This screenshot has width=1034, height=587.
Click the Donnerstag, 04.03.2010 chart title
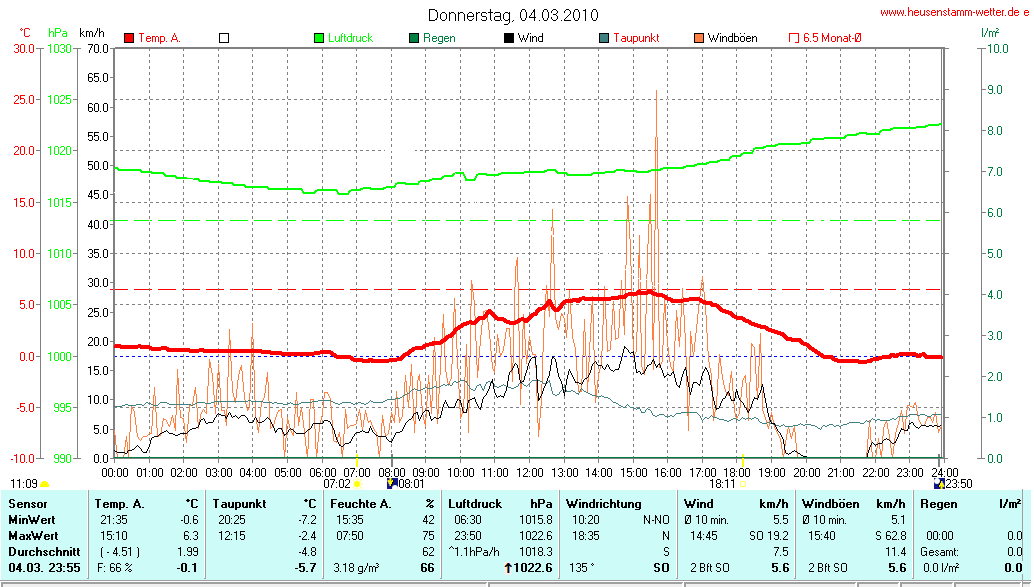tap(513, 15)
